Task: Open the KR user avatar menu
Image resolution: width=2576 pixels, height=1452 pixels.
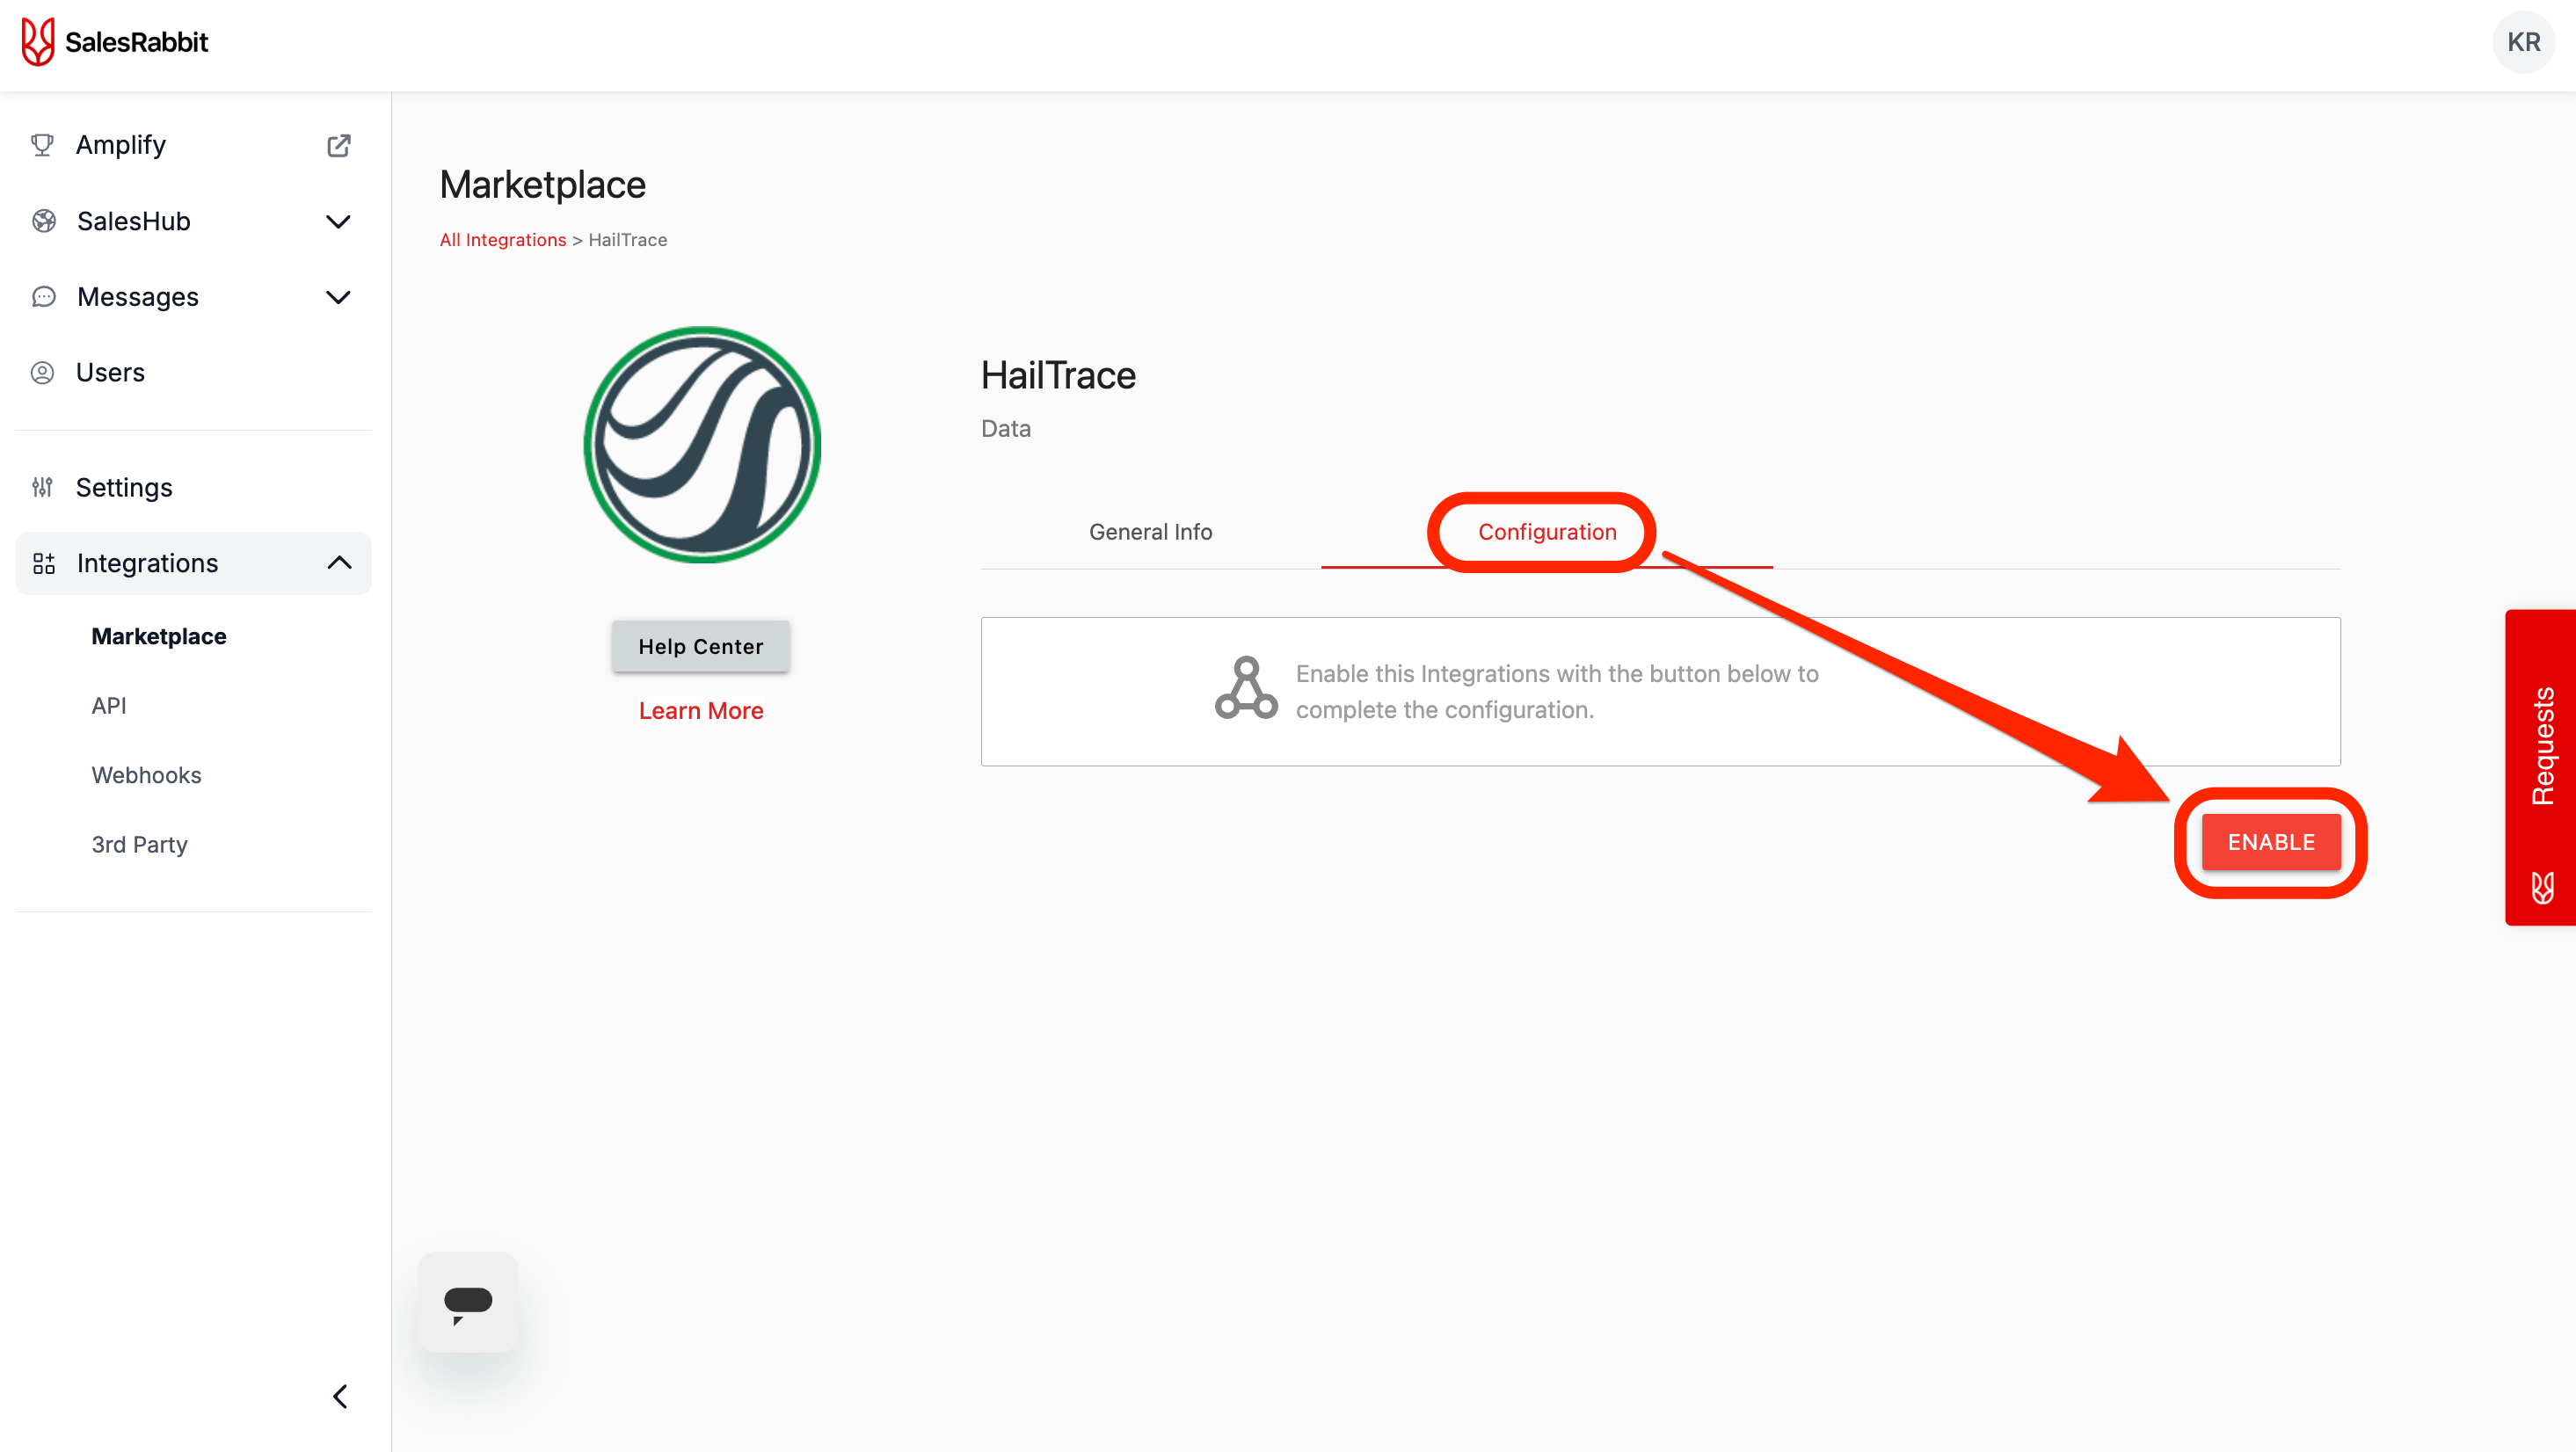Action: (2522, 42)
